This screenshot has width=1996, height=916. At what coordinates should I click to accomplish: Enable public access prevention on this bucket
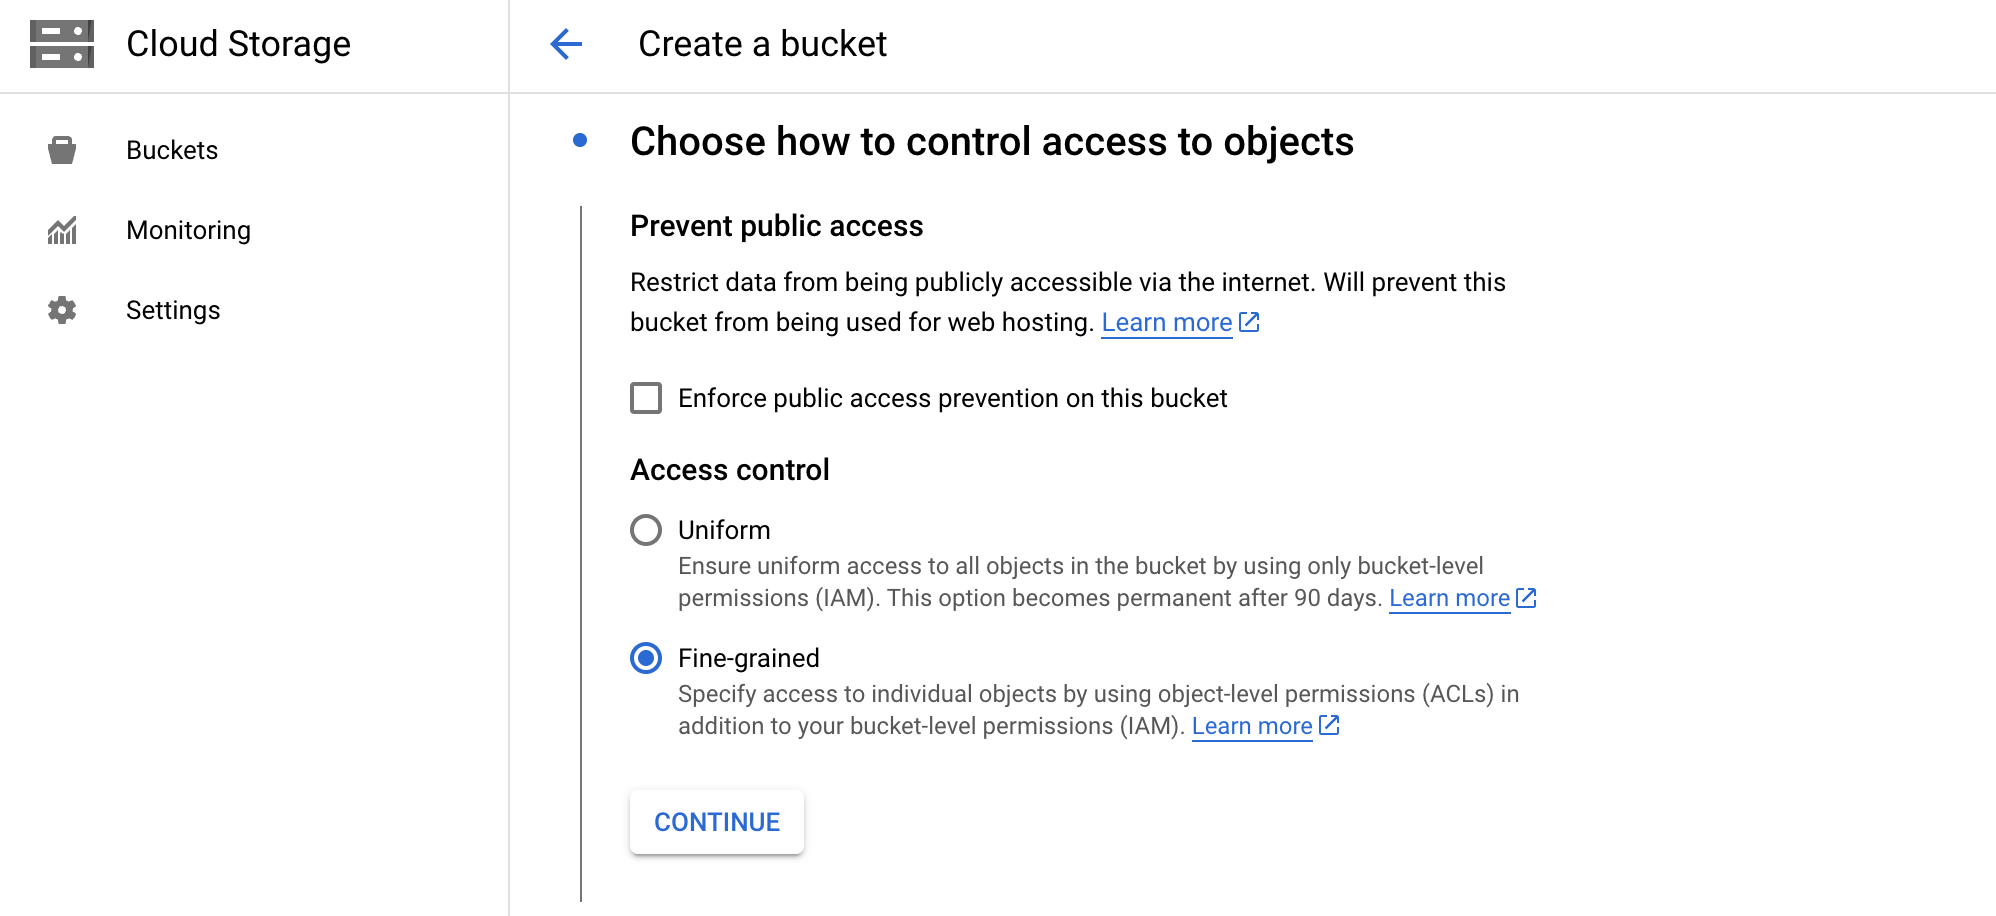coord(646,397)
